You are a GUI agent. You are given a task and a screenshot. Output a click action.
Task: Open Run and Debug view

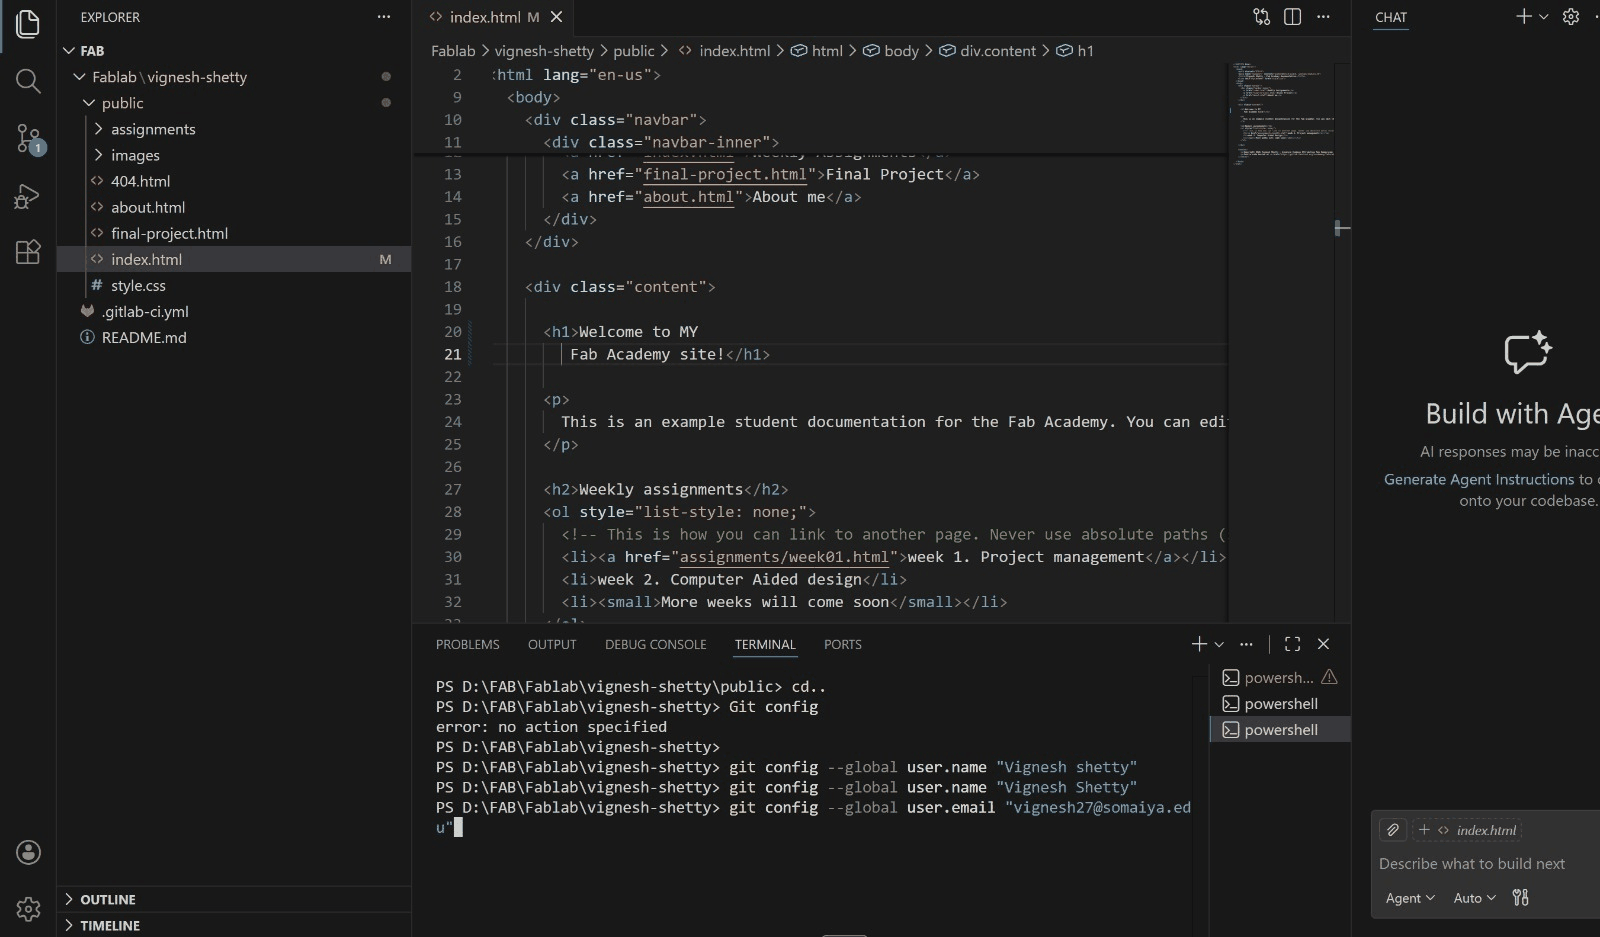28,195
